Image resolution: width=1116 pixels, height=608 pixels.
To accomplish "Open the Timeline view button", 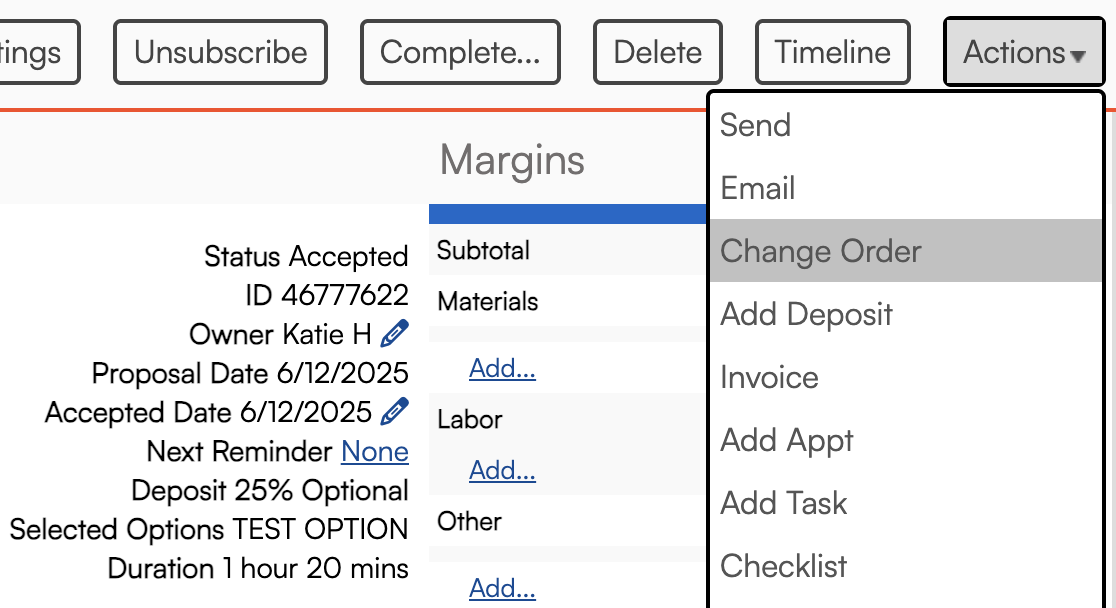I will pos(832,52).
